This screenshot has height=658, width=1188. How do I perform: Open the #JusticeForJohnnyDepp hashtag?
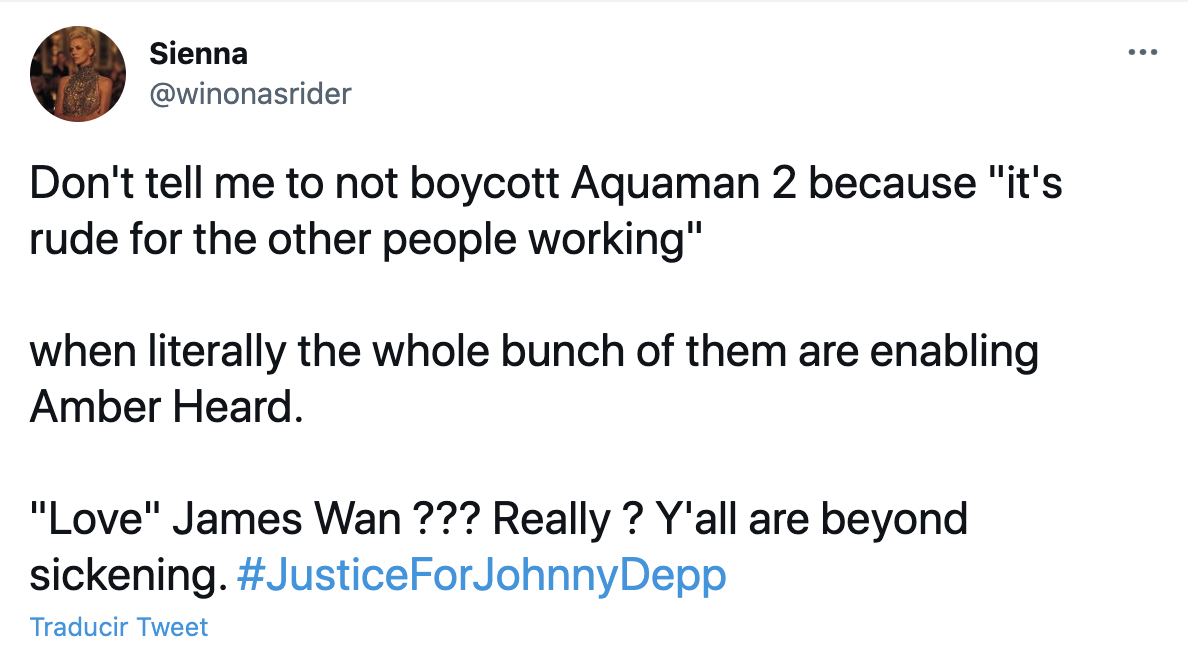pyautogui.click(x=482, y=575)
